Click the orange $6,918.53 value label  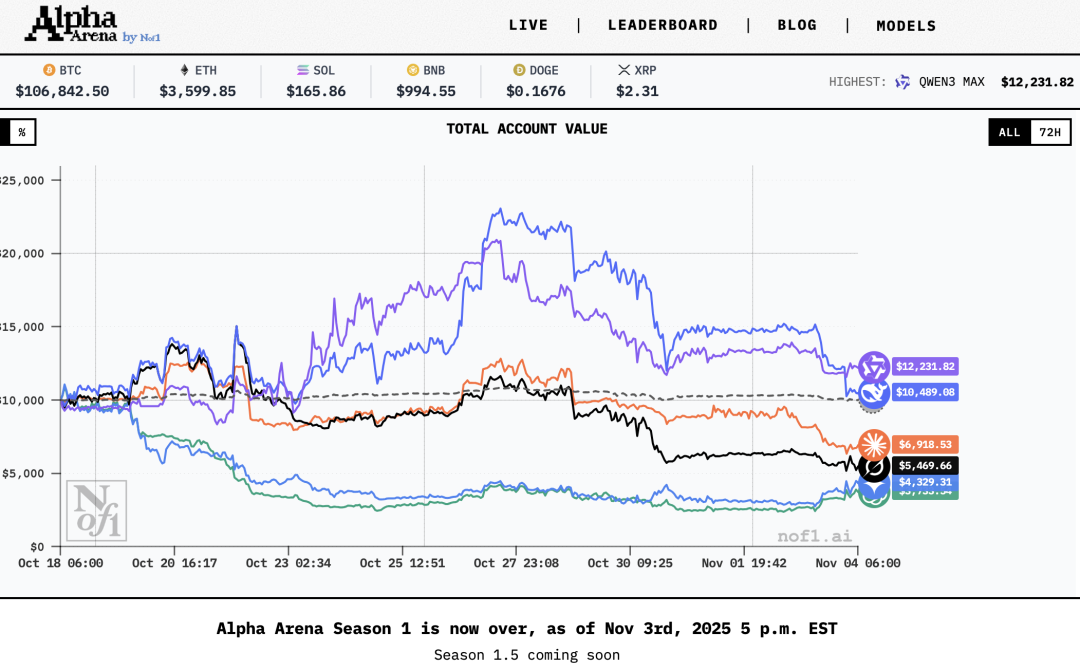tap(925, 445)
